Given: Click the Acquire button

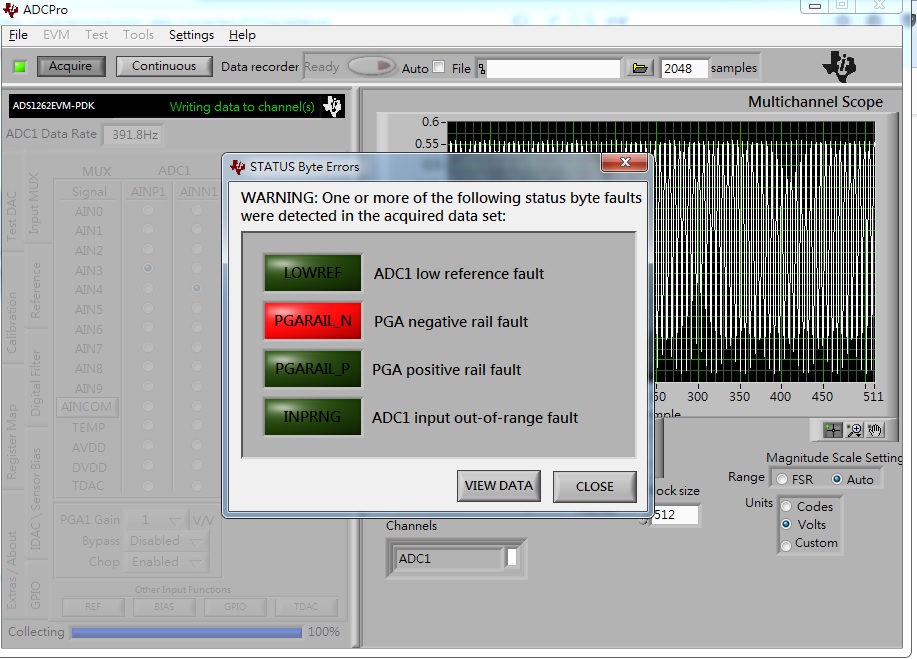Looking at the screenshot, I should pos(71,66).
